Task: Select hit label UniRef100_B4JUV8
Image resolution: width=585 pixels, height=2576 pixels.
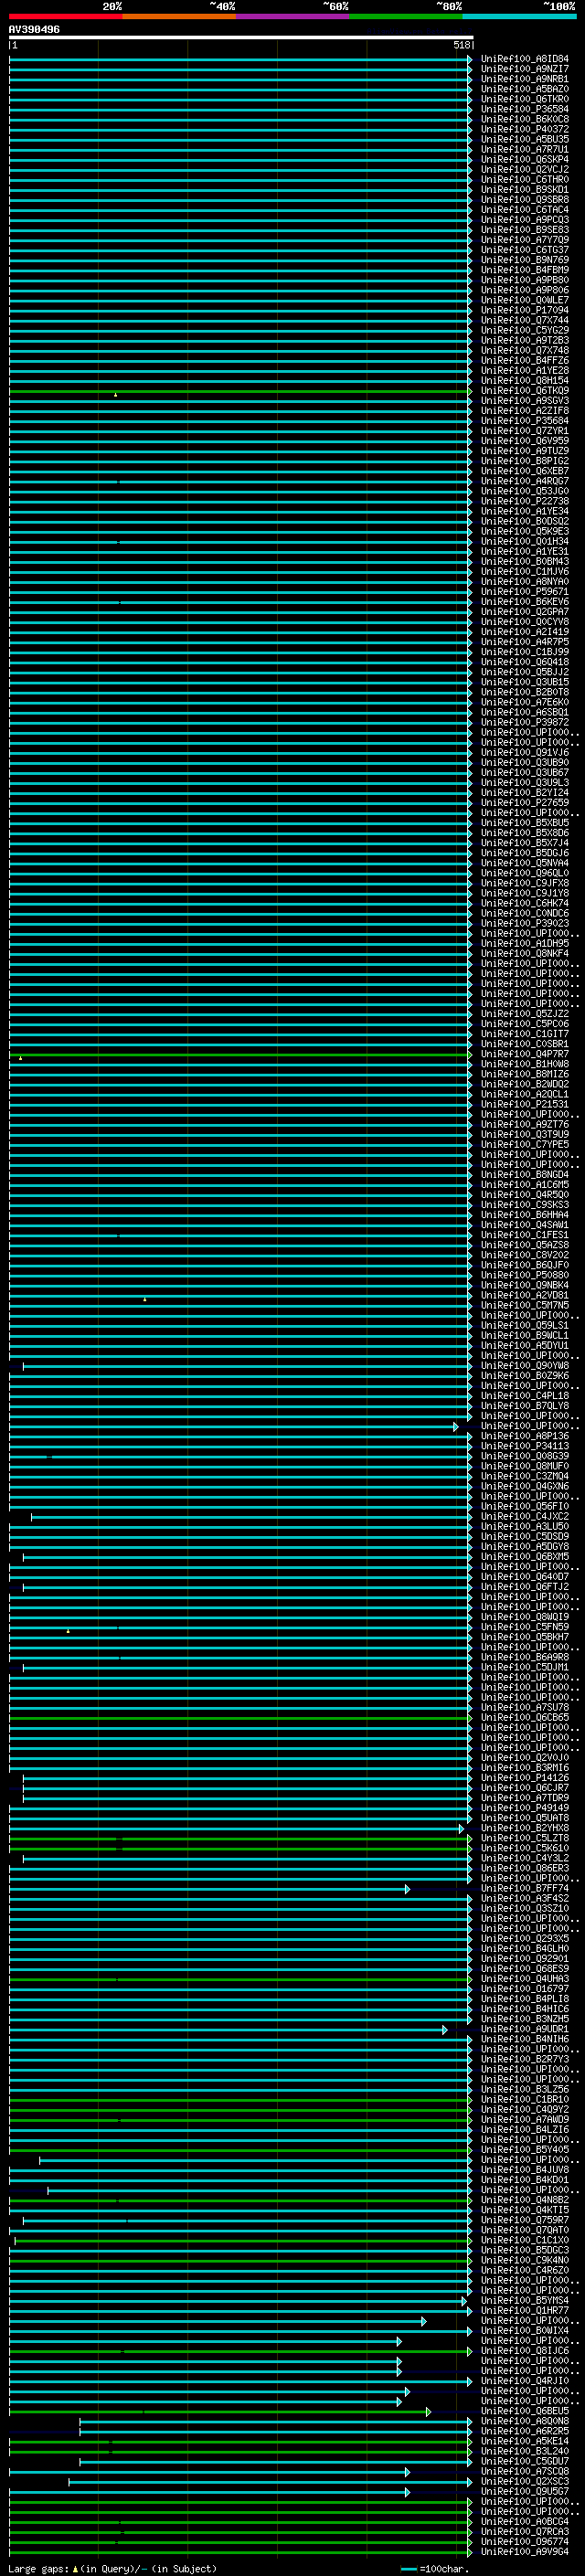Action: (525, 2169)
